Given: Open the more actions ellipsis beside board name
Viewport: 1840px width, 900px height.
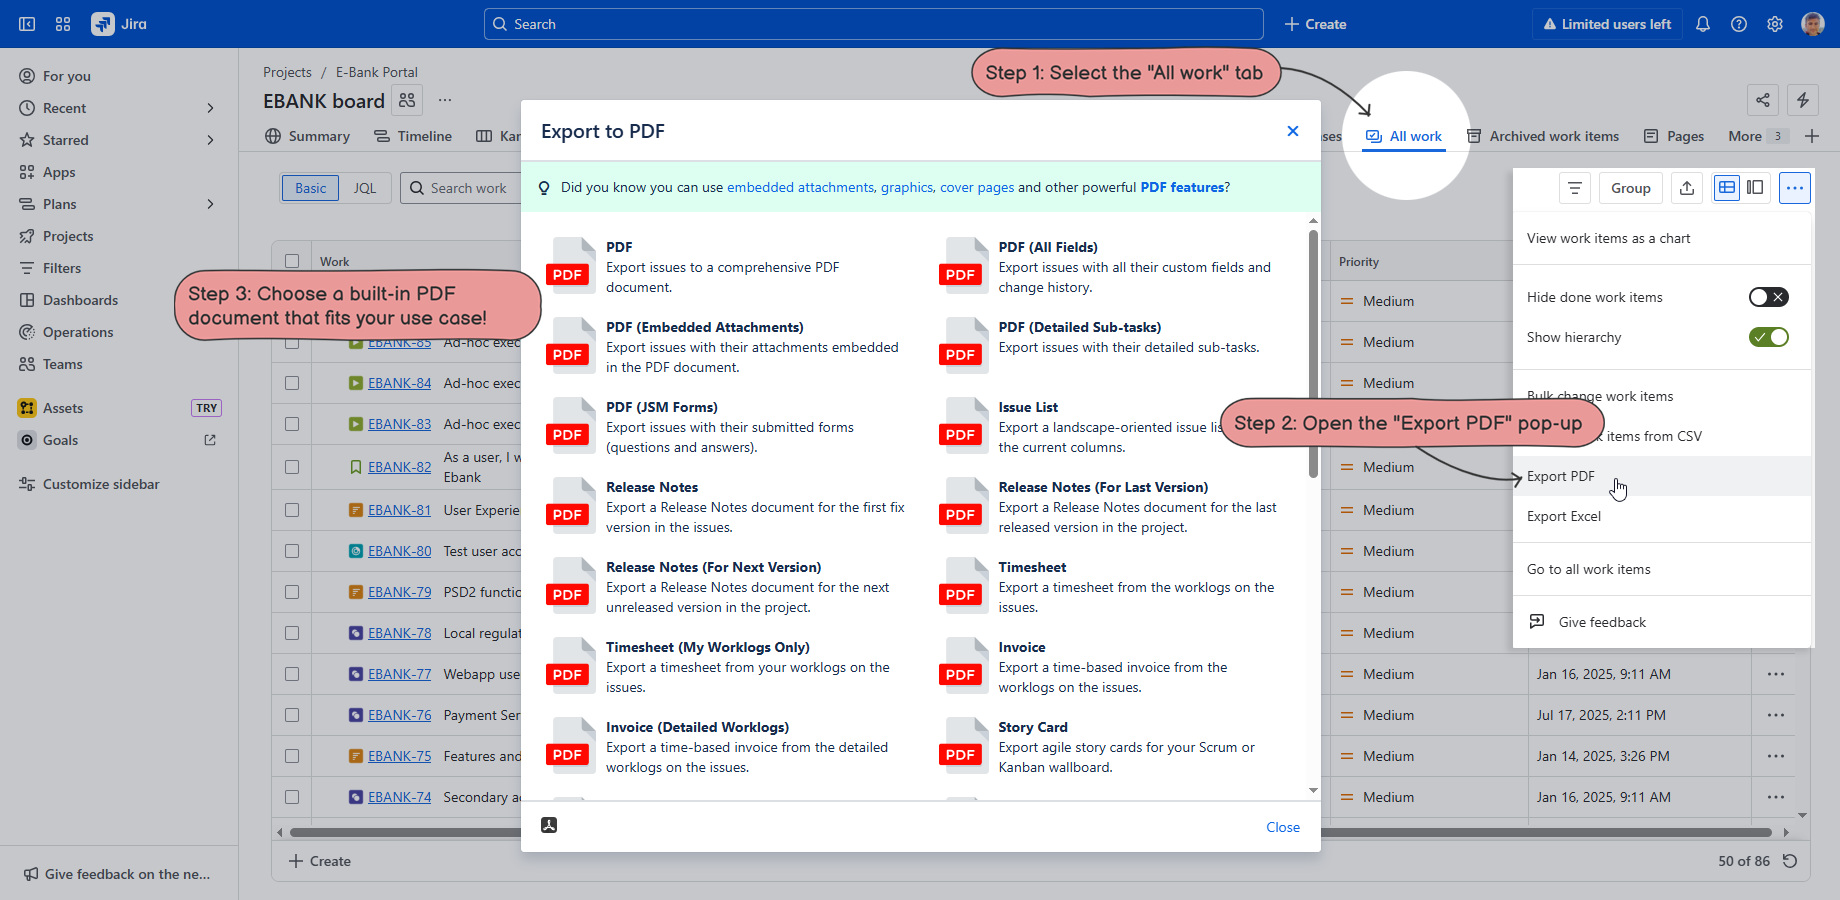Looking at the screenshot, I should tap(445, 100).
